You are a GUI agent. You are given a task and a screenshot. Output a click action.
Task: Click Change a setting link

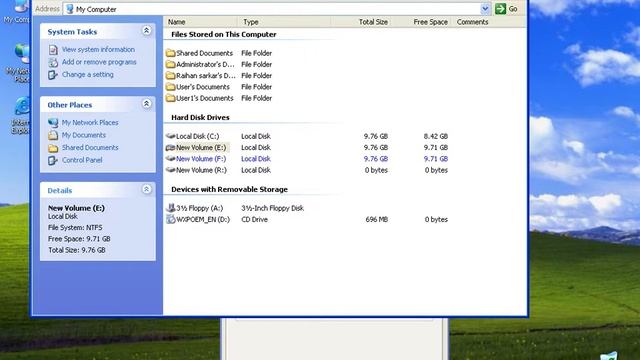[87, 75]
